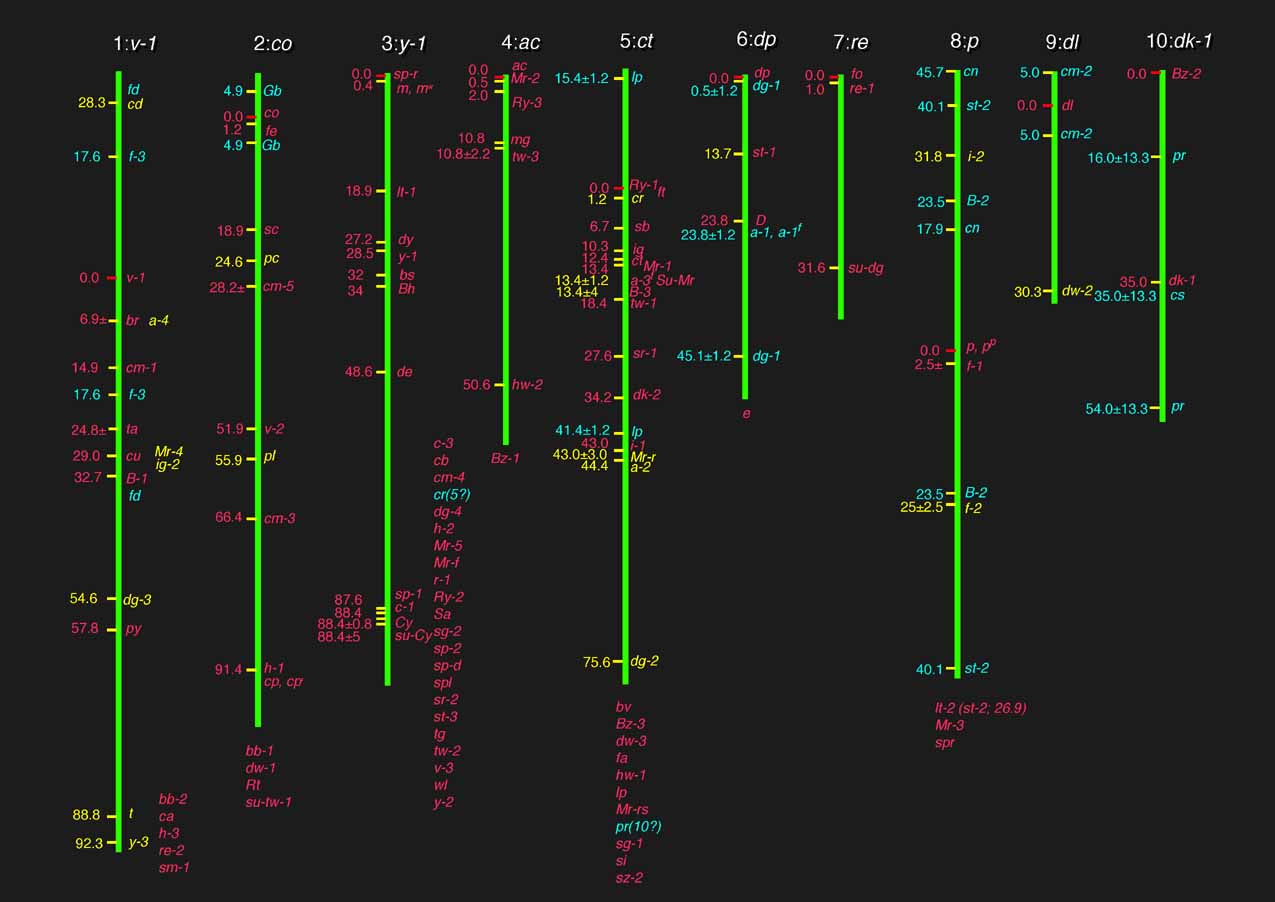Select the dg-2 locus at 75.6
This screenshot has width=1275, height=902.
click(644, 662)
